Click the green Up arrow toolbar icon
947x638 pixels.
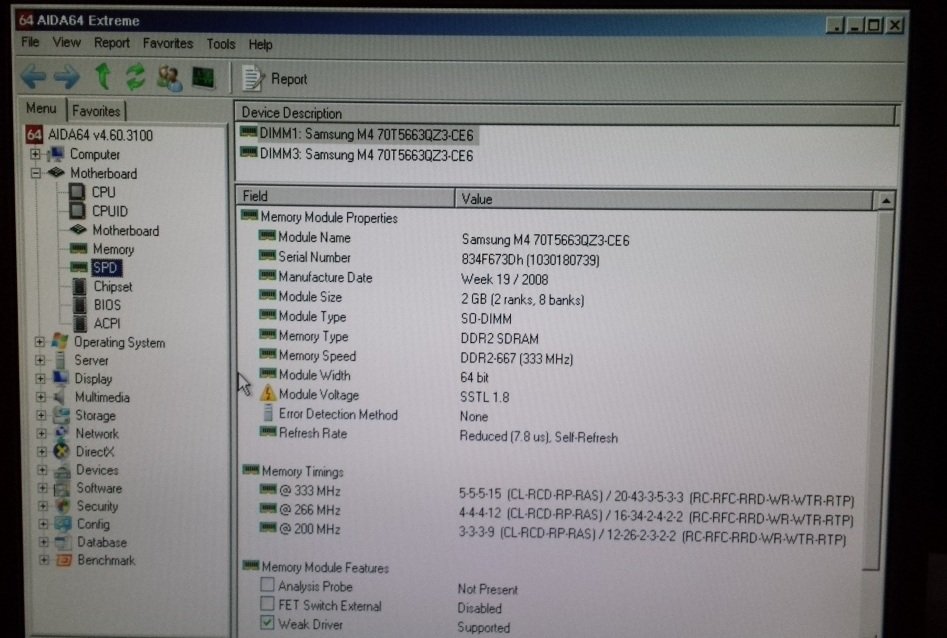[103, 77]
